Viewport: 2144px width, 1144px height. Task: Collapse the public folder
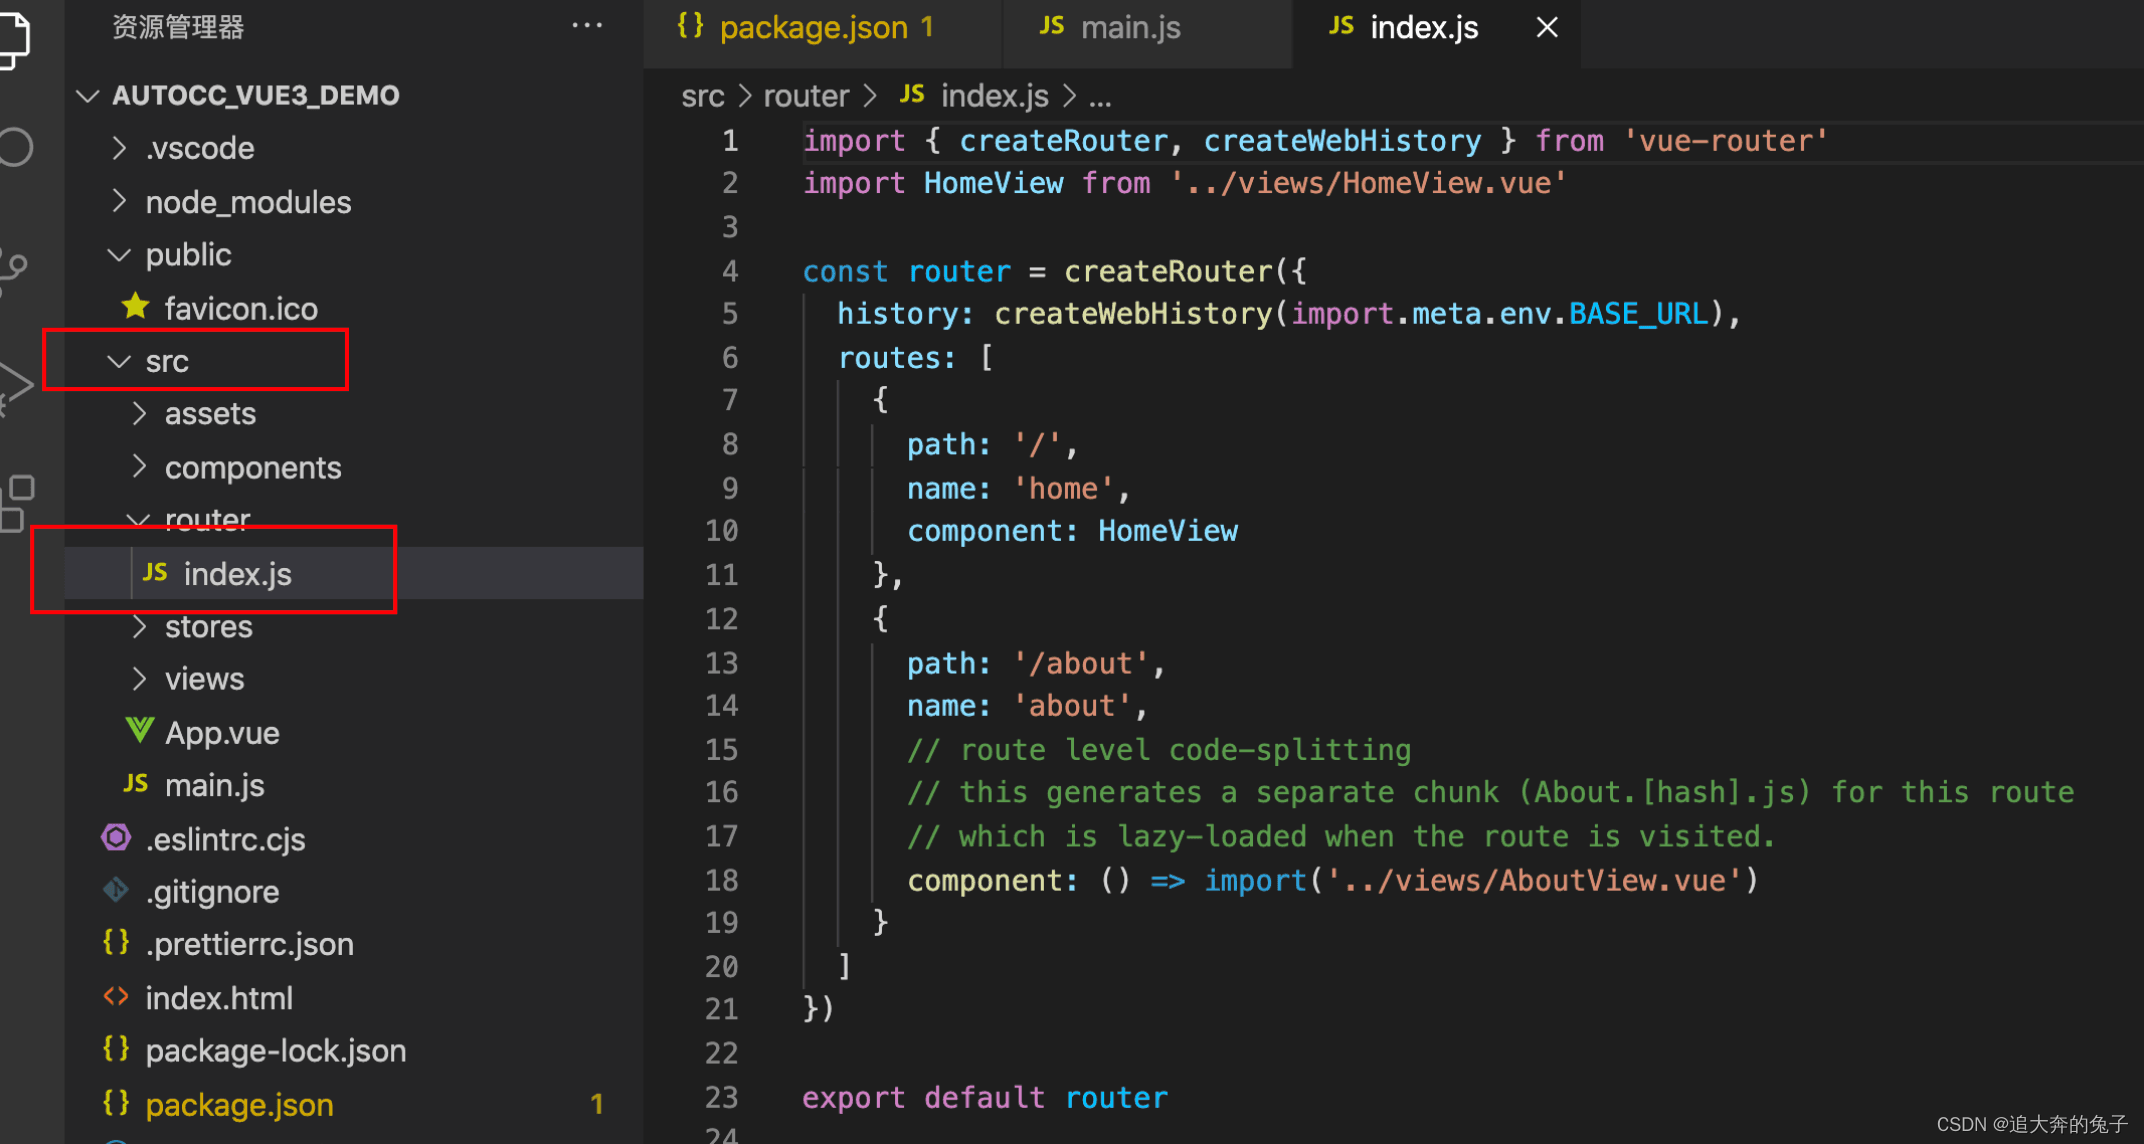pyautogui.click(x=119, y=254)
